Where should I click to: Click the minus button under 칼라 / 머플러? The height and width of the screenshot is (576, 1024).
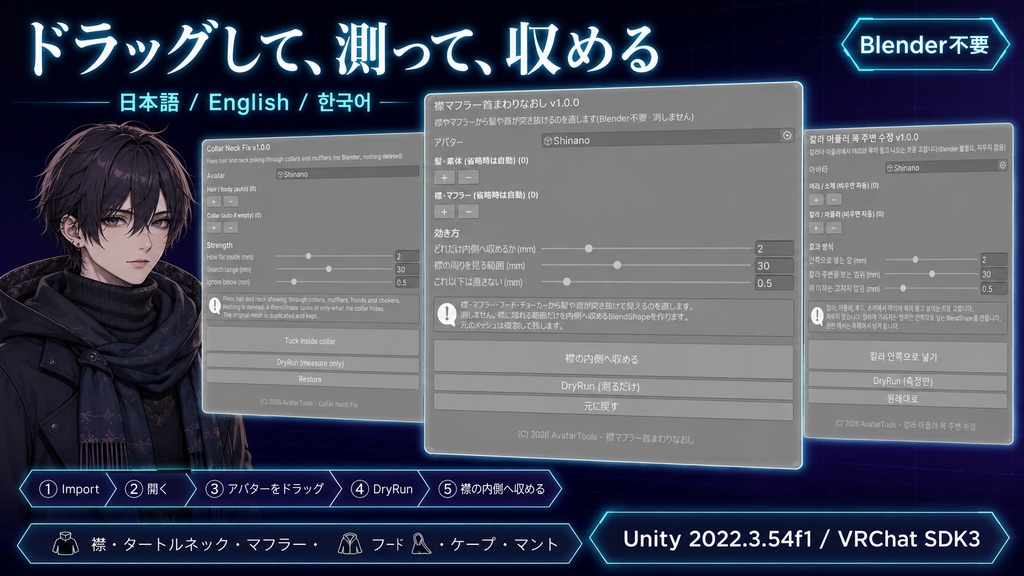click(x=833, y=228)
